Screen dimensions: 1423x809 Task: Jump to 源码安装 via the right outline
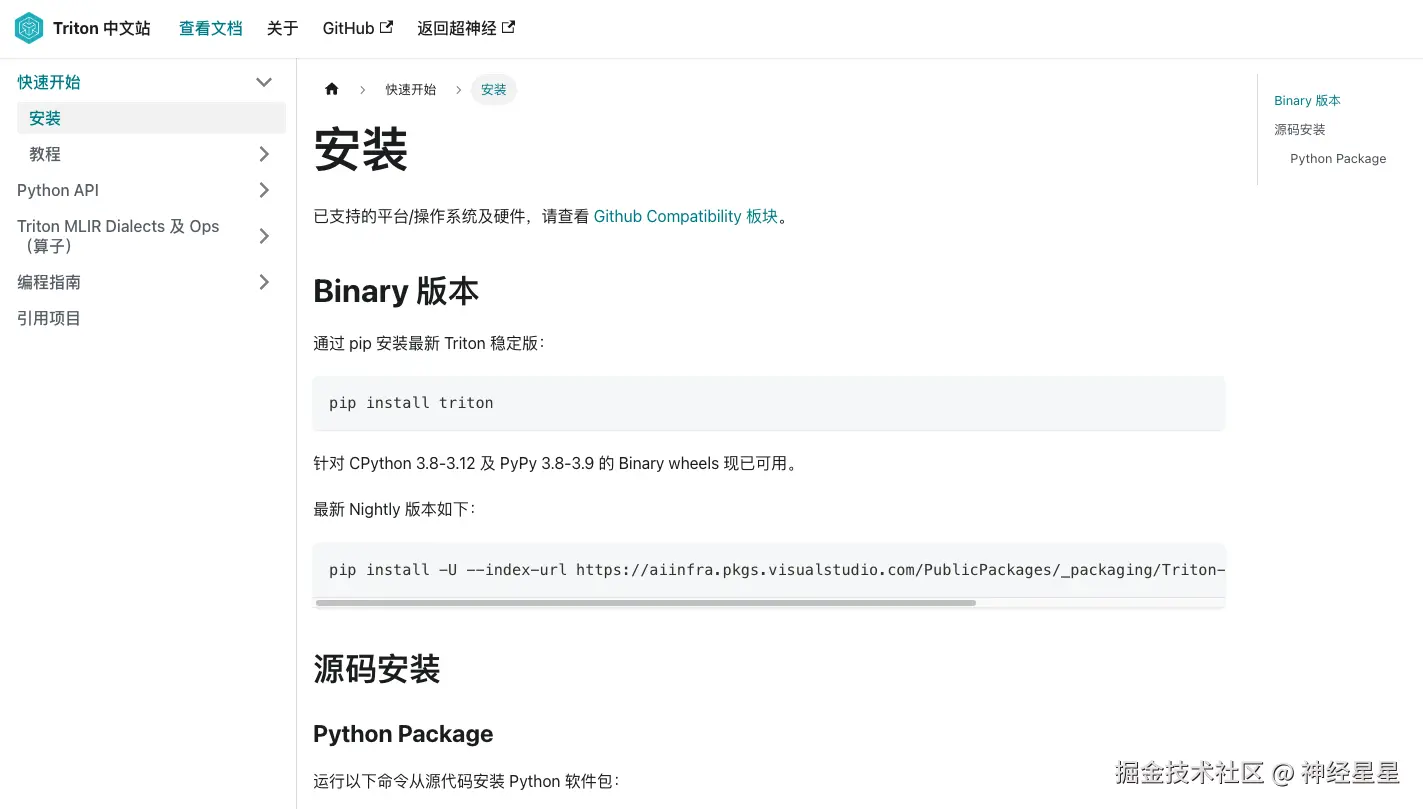1299,129
